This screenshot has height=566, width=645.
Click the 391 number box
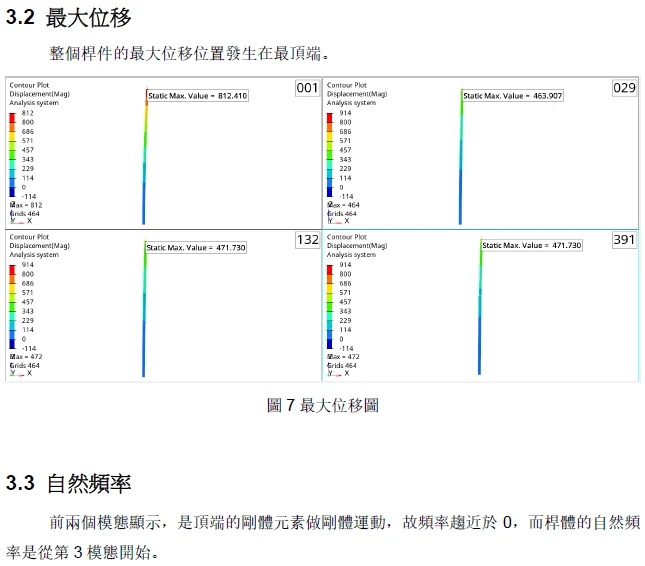point(624,240)
